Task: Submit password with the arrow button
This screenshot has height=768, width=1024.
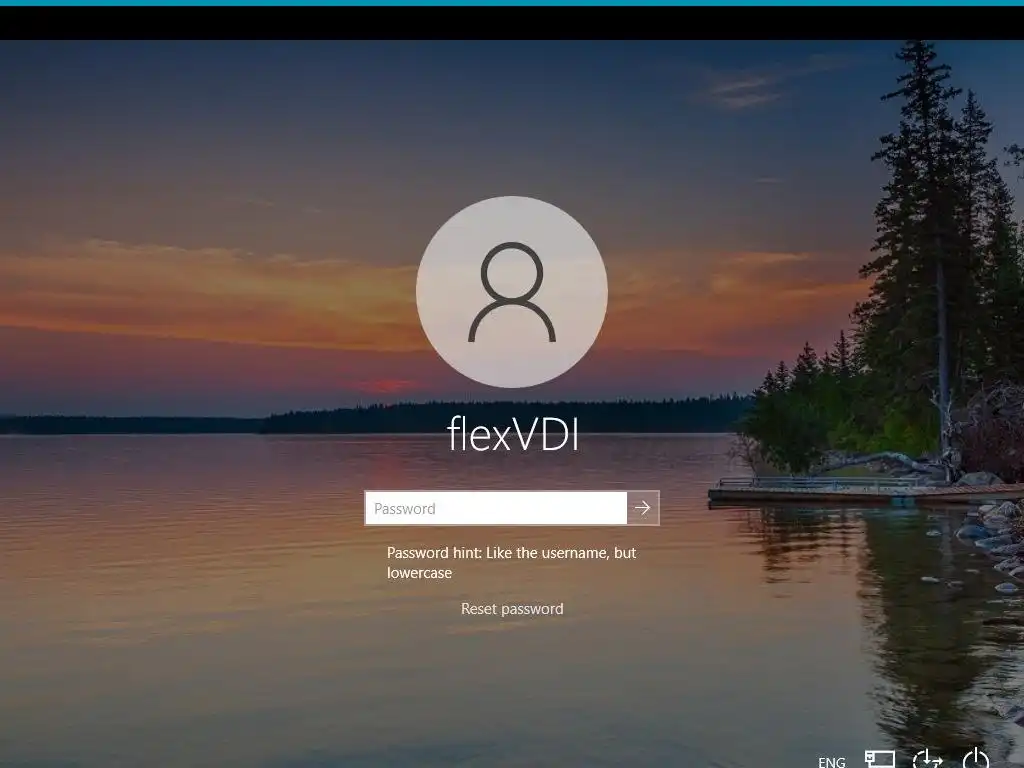Action: [643, 508]
